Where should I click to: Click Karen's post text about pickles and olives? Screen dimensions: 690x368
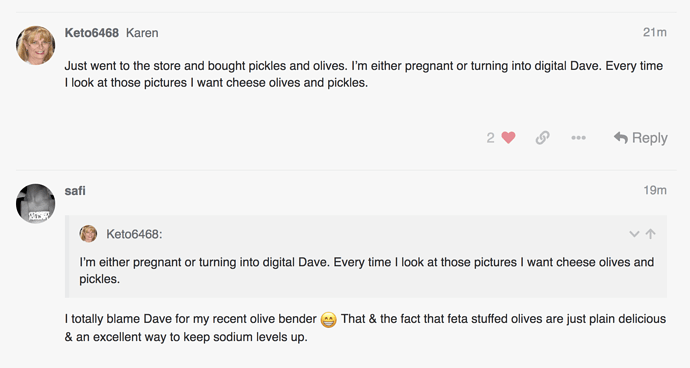[x=363, y=74]
